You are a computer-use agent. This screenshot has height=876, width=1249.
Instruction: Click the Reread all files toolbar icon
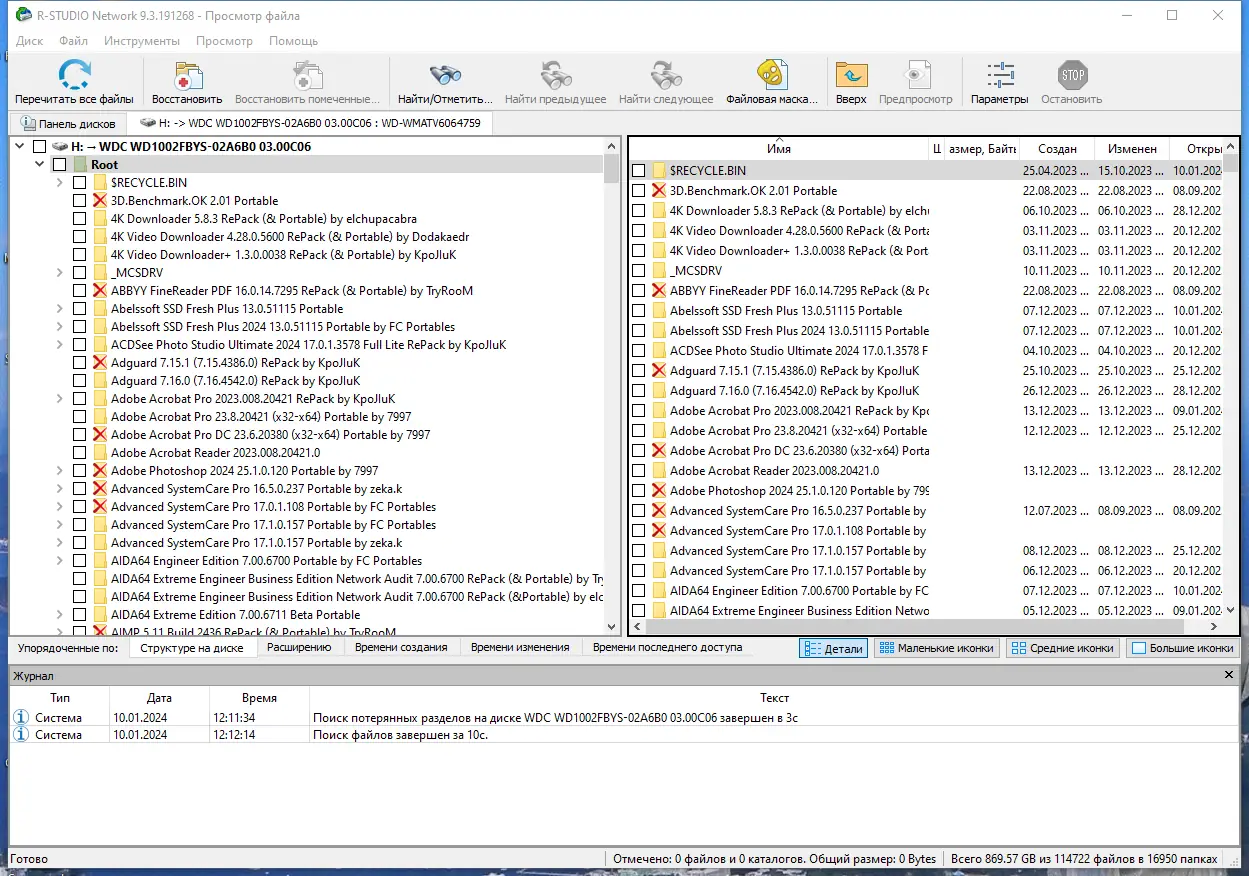click(74, 75)
